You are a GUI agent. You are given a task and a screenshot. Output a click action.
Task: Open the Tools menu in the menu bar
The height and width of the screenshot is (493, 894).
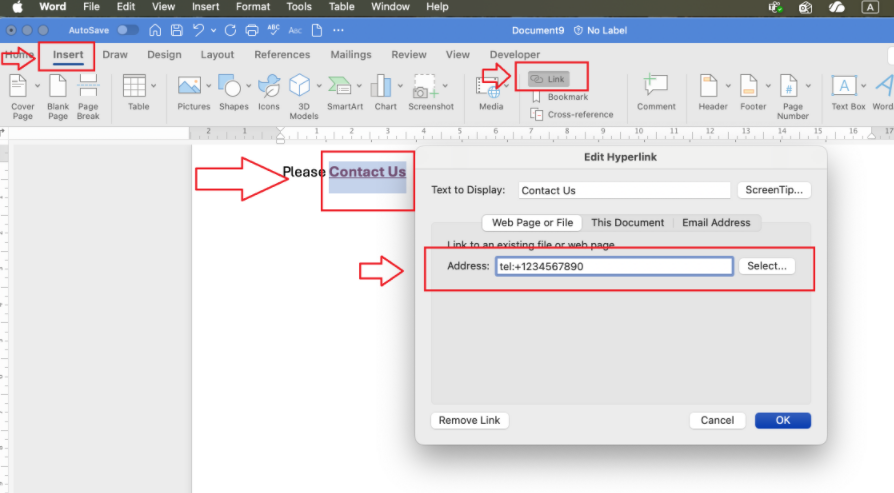pos(299,7)
